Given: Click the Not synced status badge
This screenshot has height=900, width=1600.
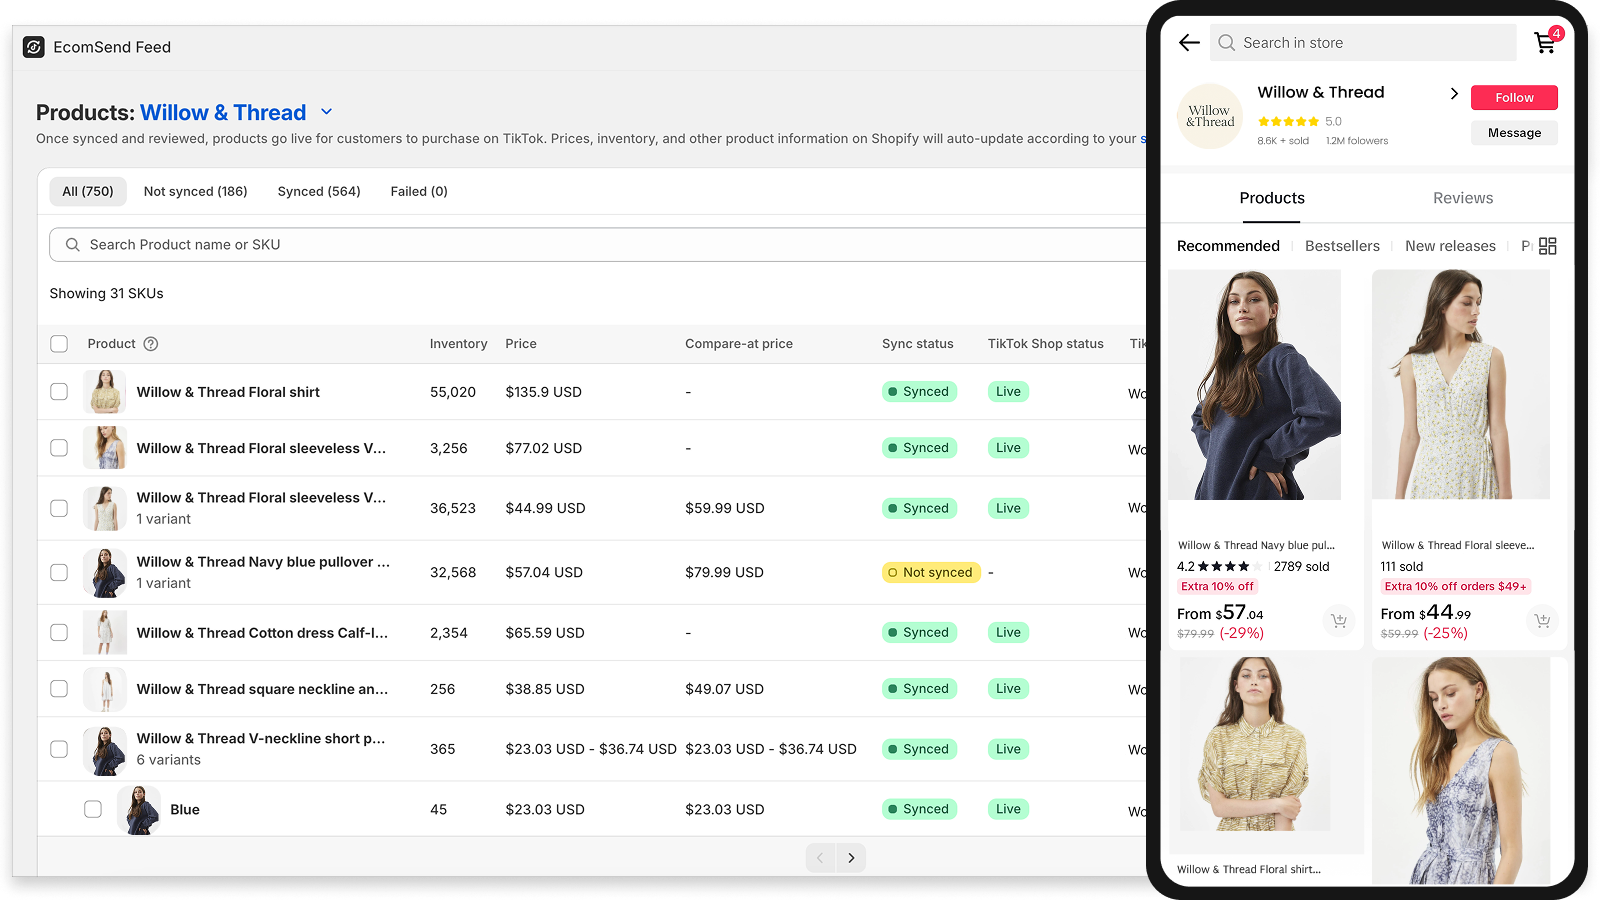Looking at the screenshot, I should click(x=931, y=573).
